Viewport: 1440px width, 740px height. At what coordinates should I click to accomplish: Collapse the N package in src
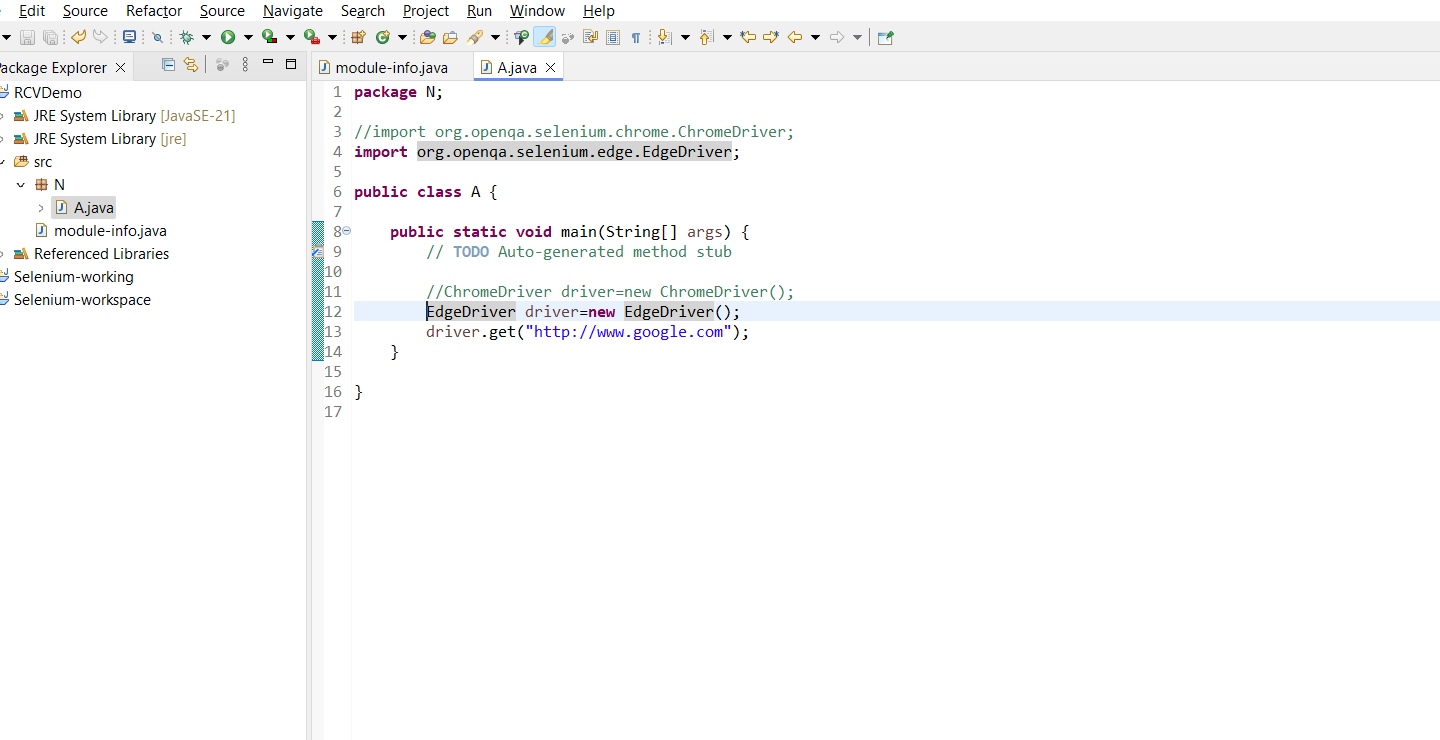tap(21, 184)
